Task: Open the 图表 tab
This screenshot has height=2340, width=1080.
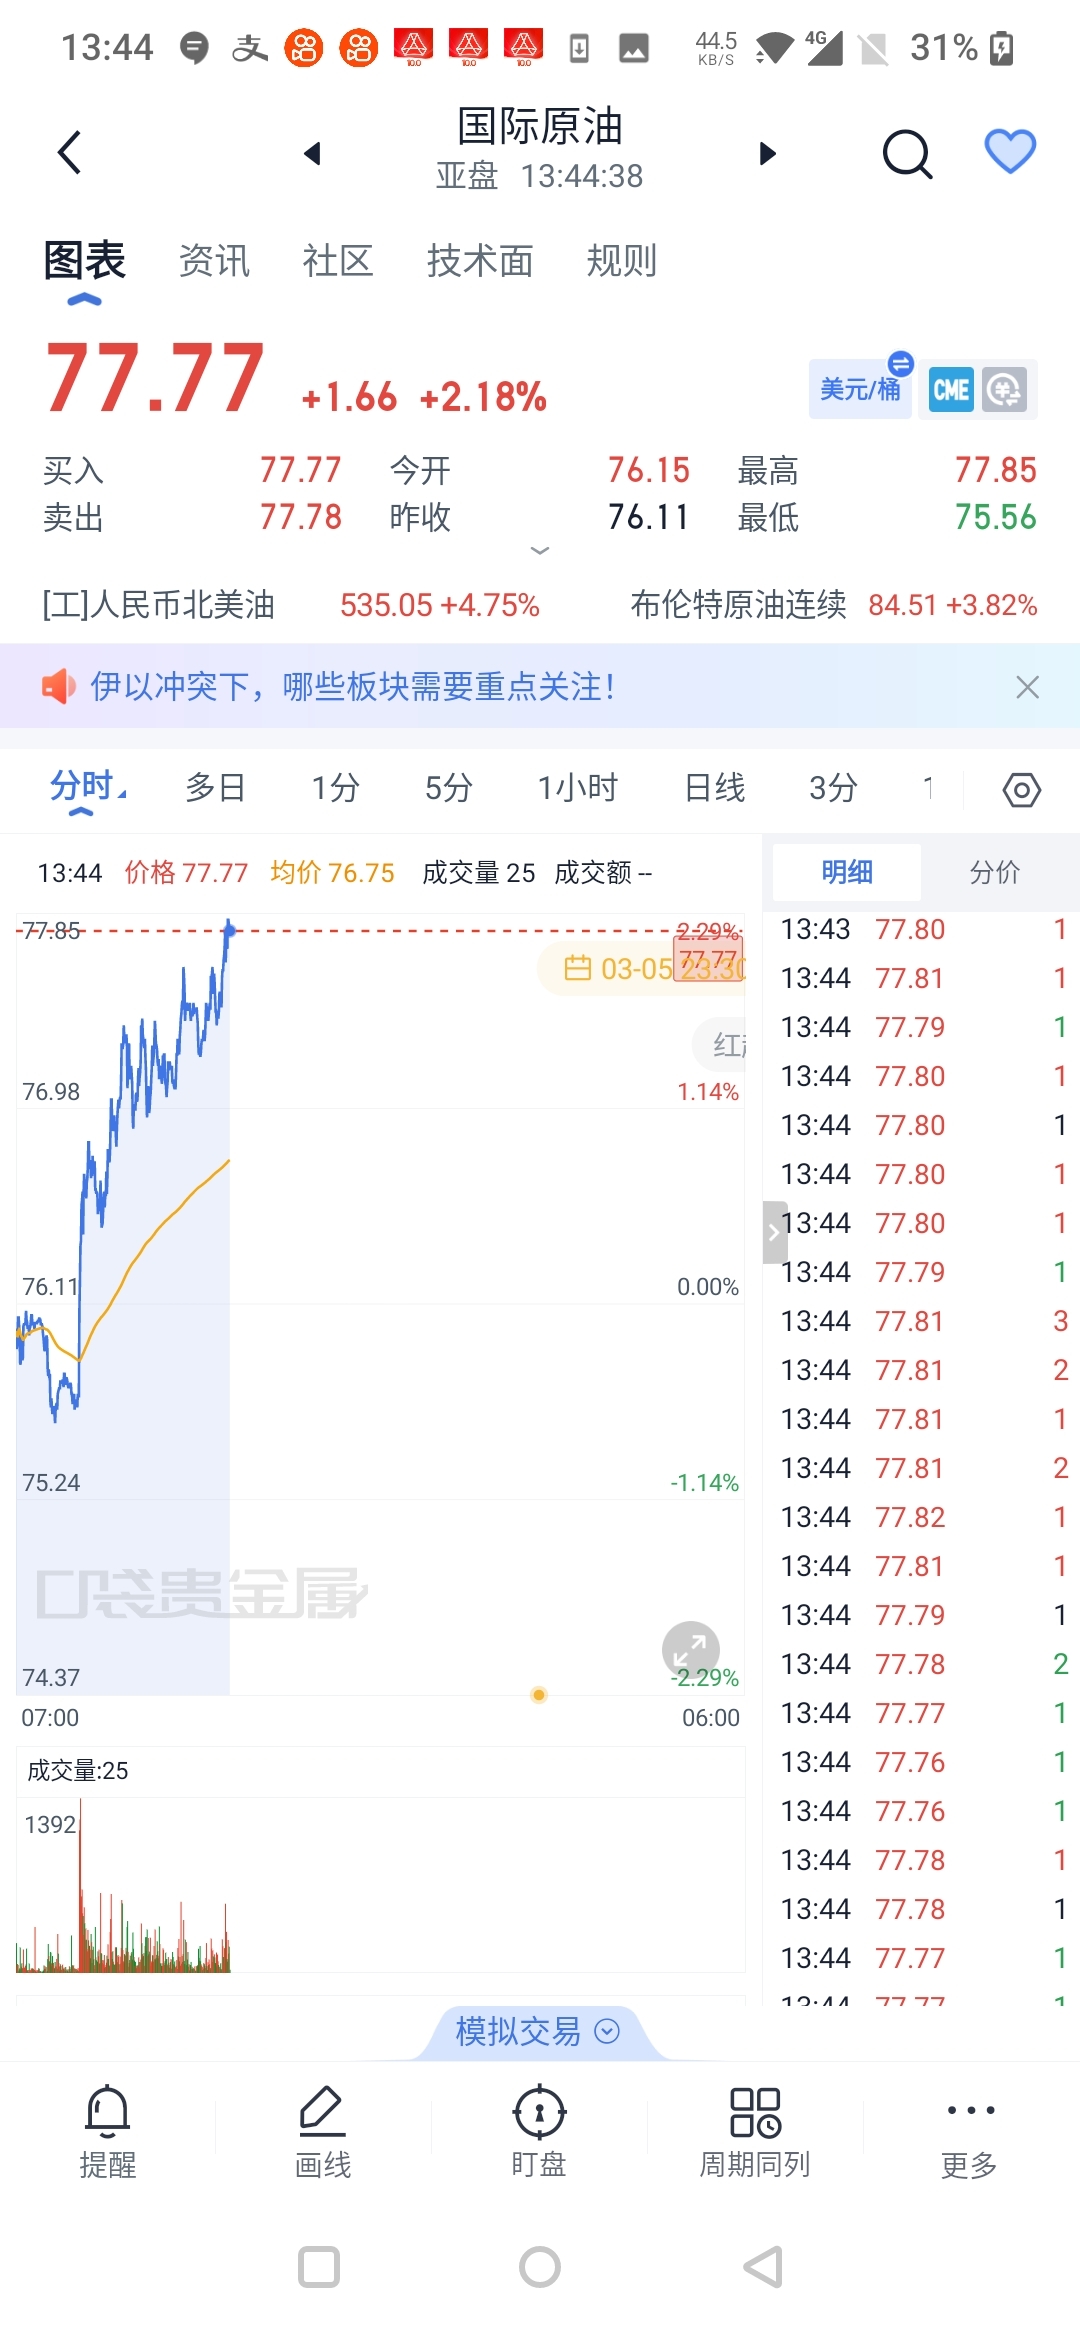Action: [84, 261]
